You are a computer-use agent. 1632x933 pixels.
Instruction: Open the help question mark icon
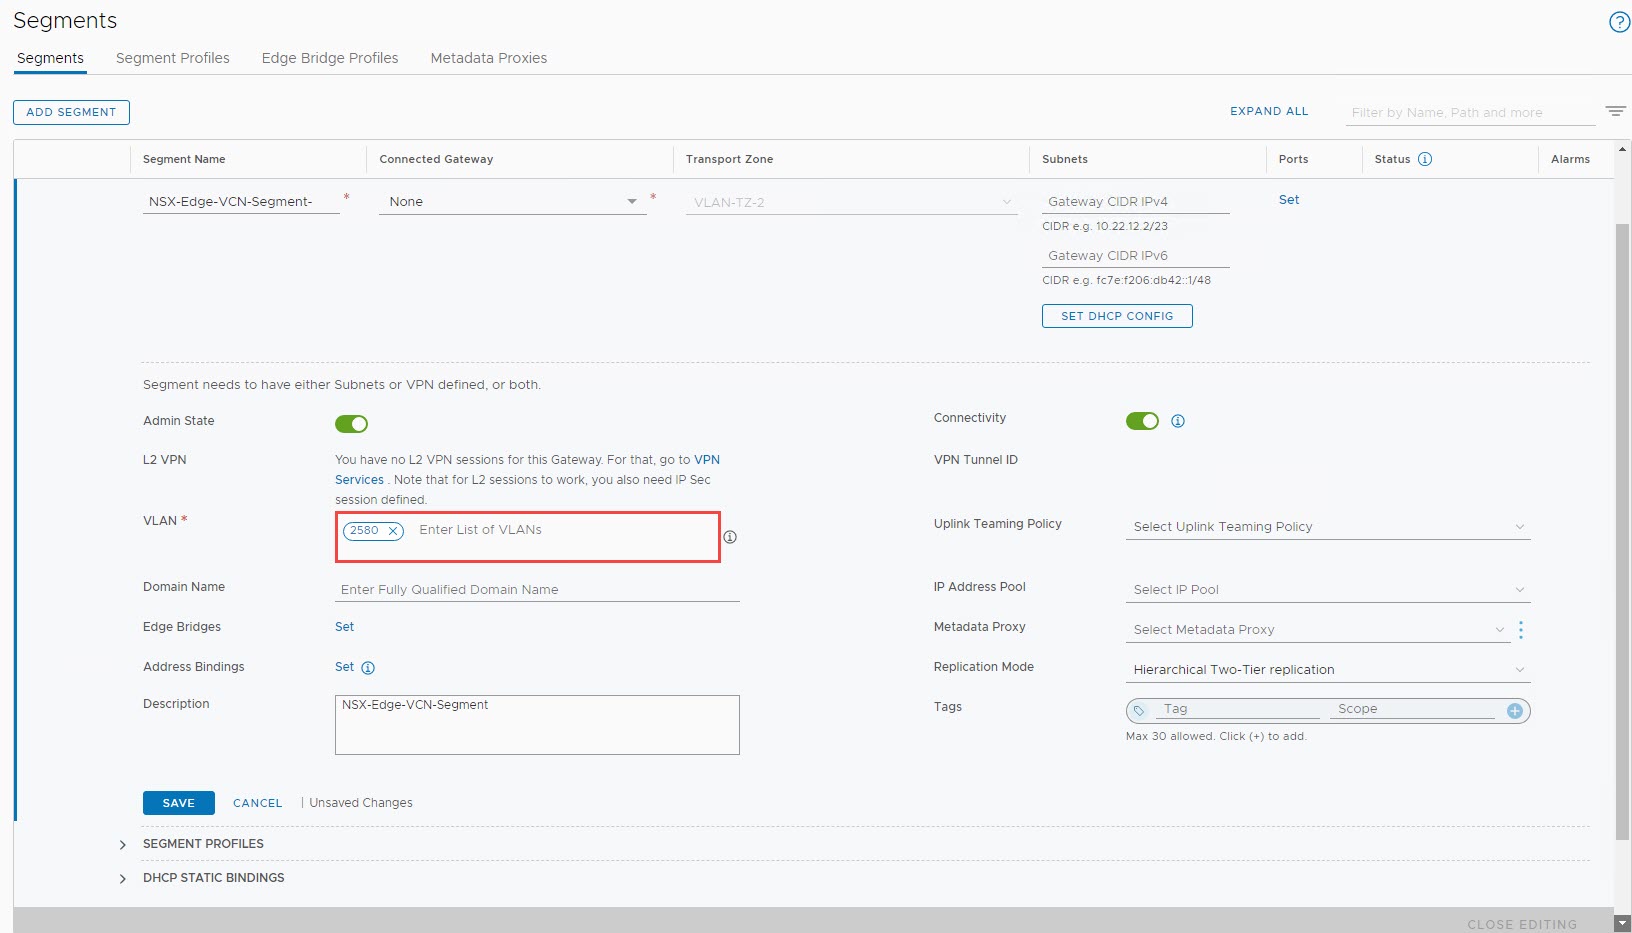coord(1618,21)
